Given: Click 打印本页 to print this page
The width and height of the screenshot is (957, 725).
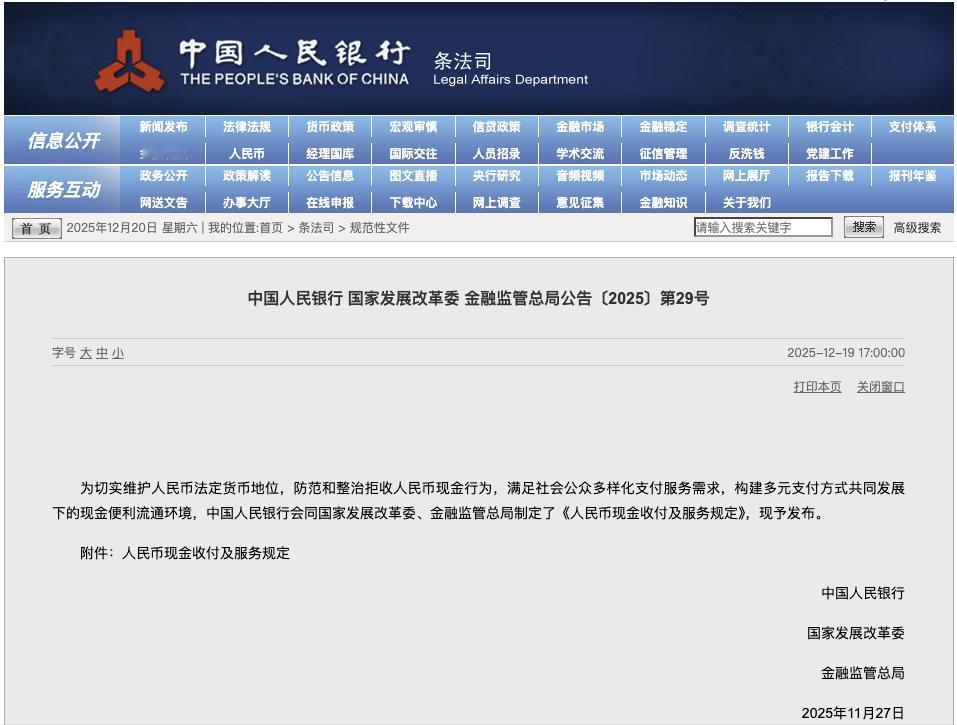Looking at the screenshot, I should (x=820, y=386).
